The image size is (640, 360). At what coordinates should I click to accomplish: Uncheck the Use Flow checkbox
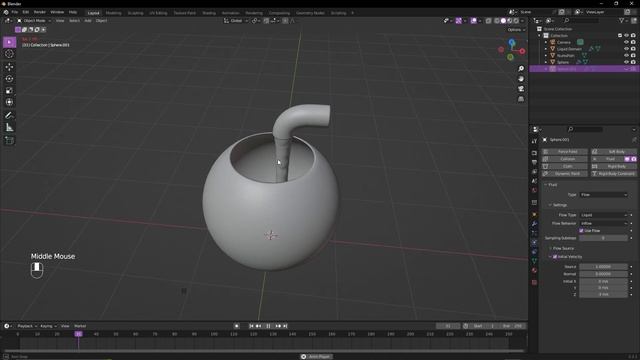[x=581, y=231]
